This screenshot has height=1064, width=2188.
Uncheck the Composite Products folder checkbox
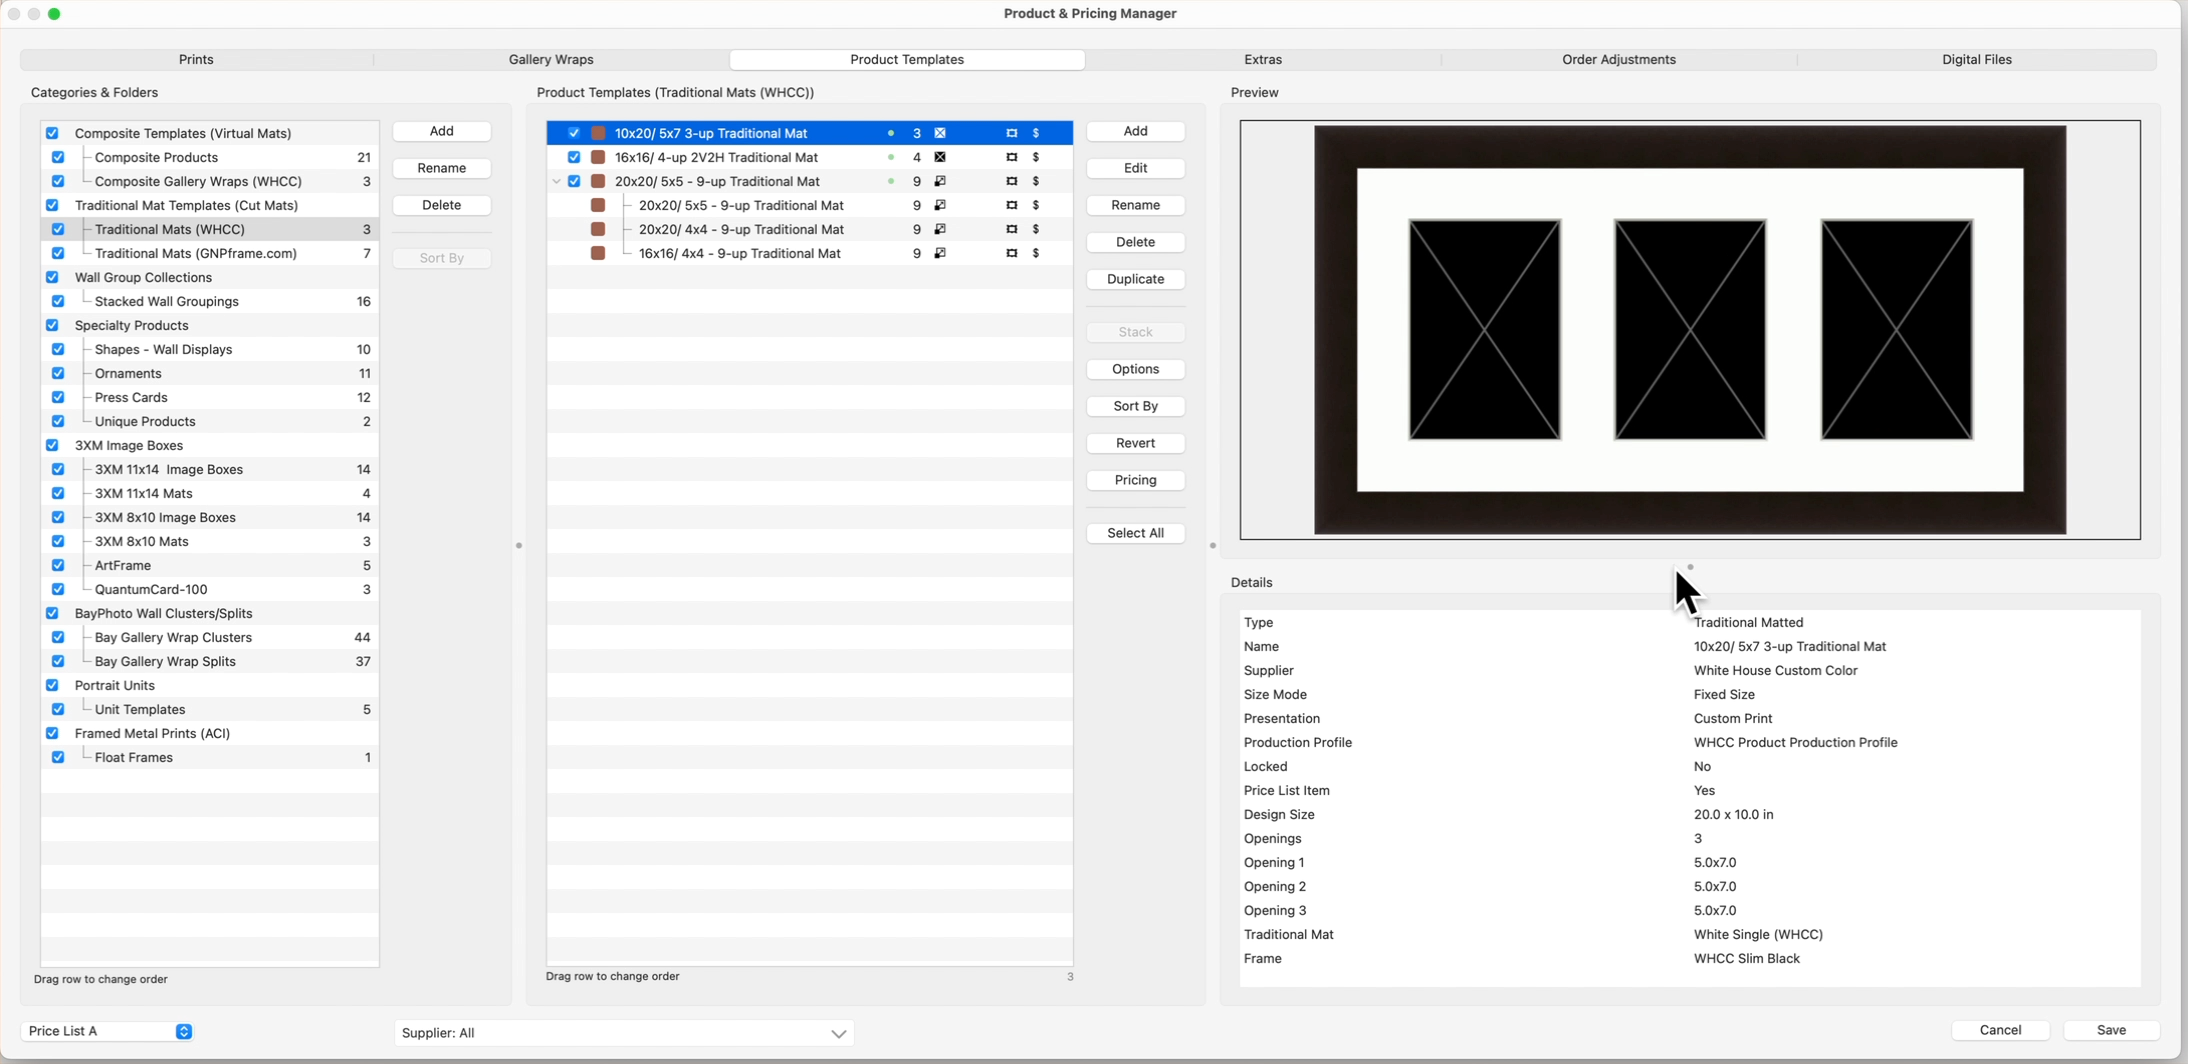coord(58,157)
